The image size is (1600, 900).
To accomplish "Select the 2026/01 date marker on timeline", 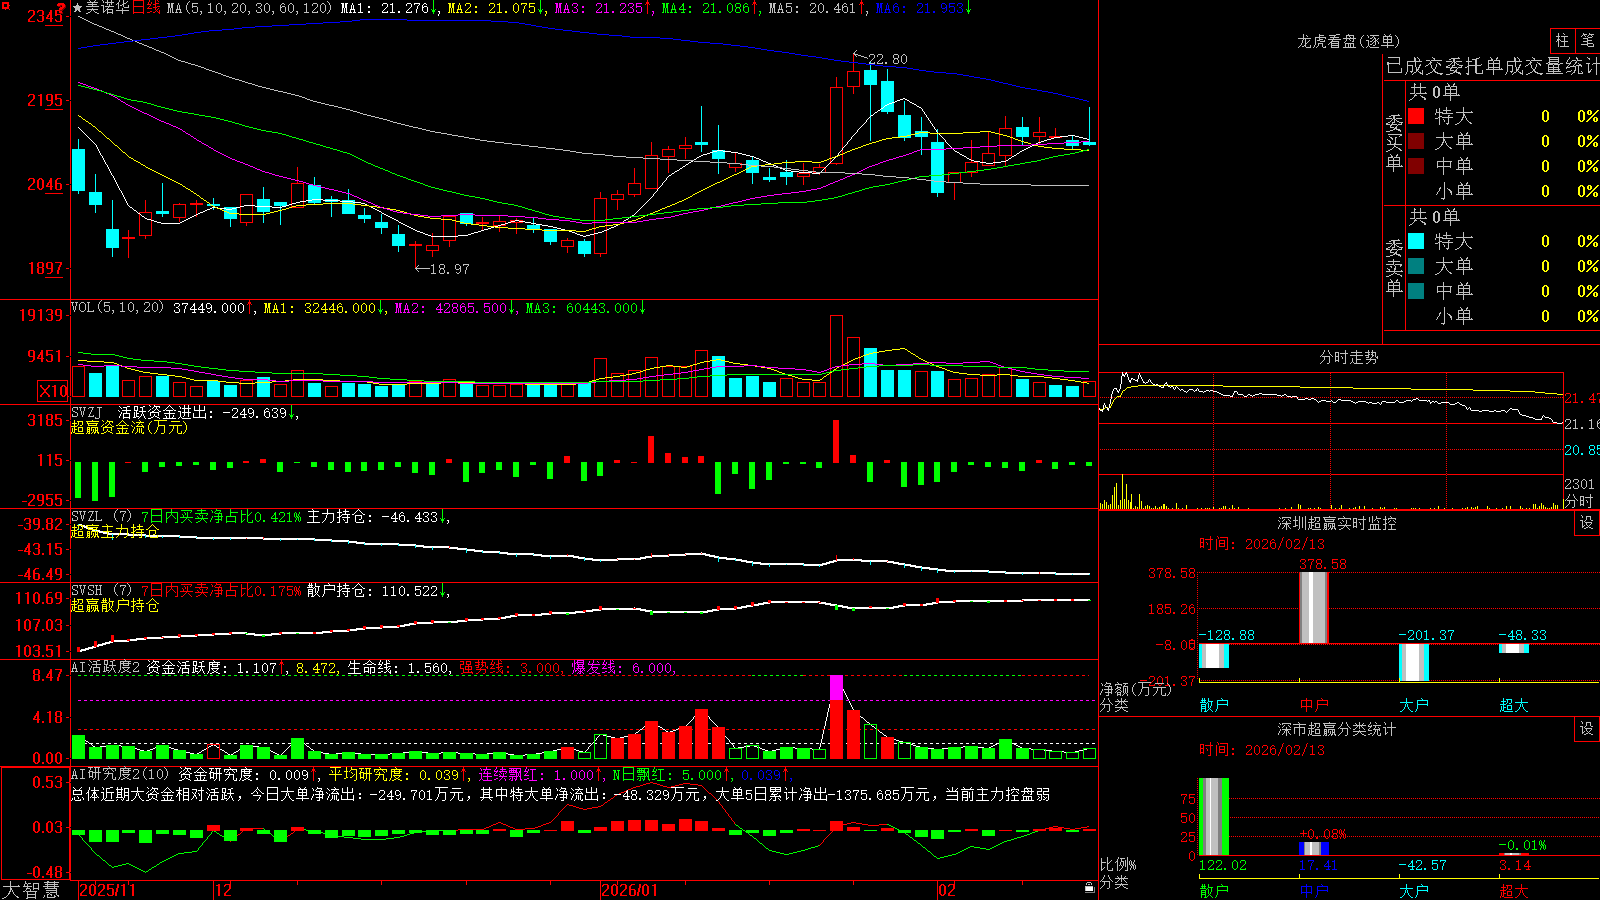I will coord(629,890).
